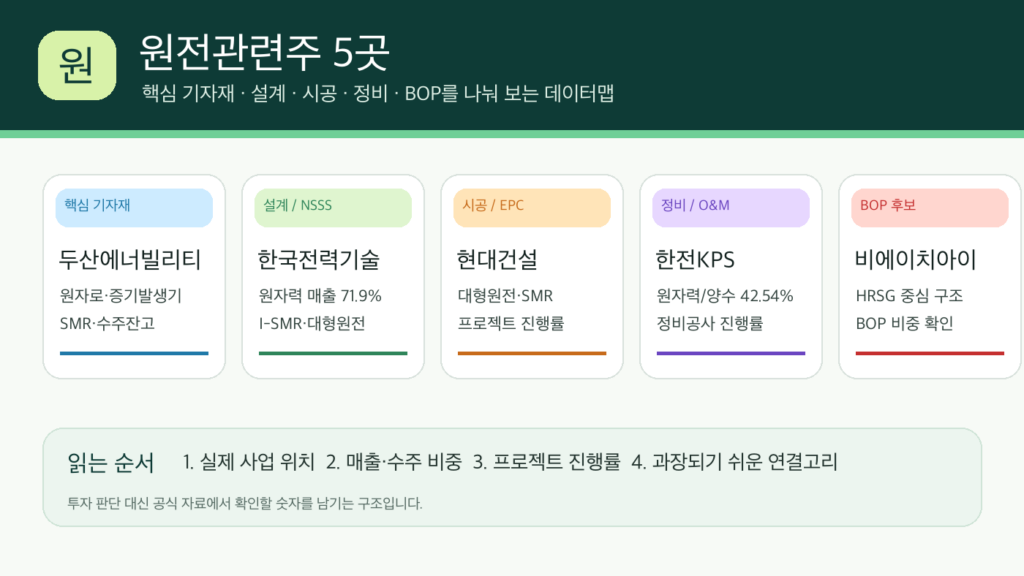Click the orange bar in 현대건설 card
Screen dimensions: 1024x576
[x=532, y=353]
